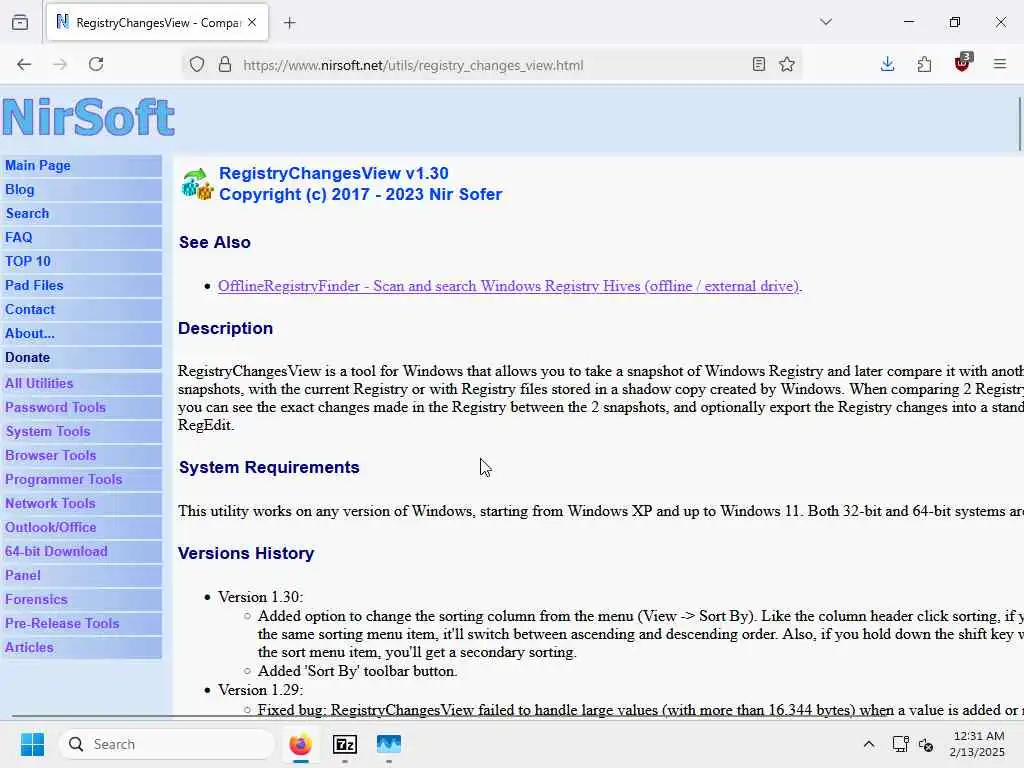Click the muted volume tray icon
The image size is (1024, 768).
tap(926, 744)
